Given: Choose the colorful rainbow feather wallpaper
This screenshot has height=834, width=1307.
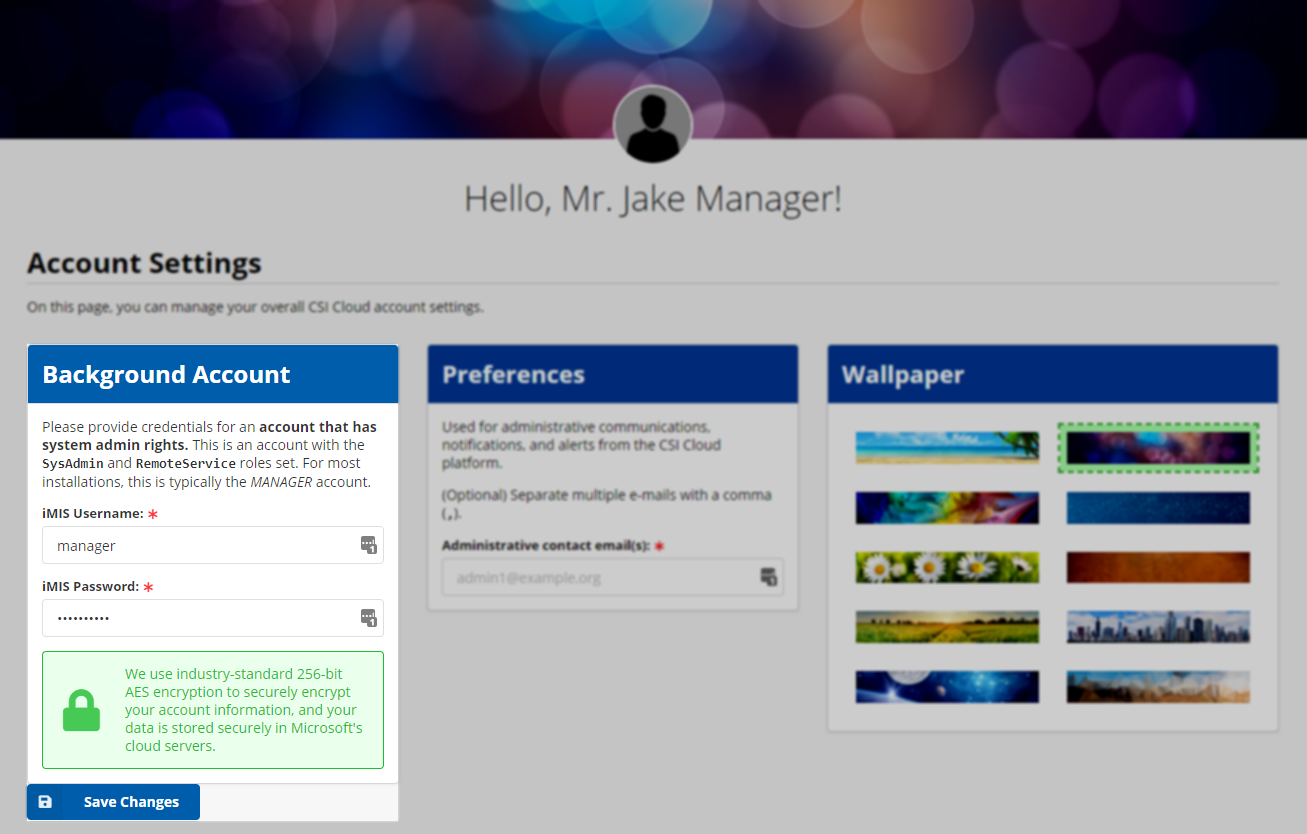Looking at the screenshot, I should click(947, 508).
